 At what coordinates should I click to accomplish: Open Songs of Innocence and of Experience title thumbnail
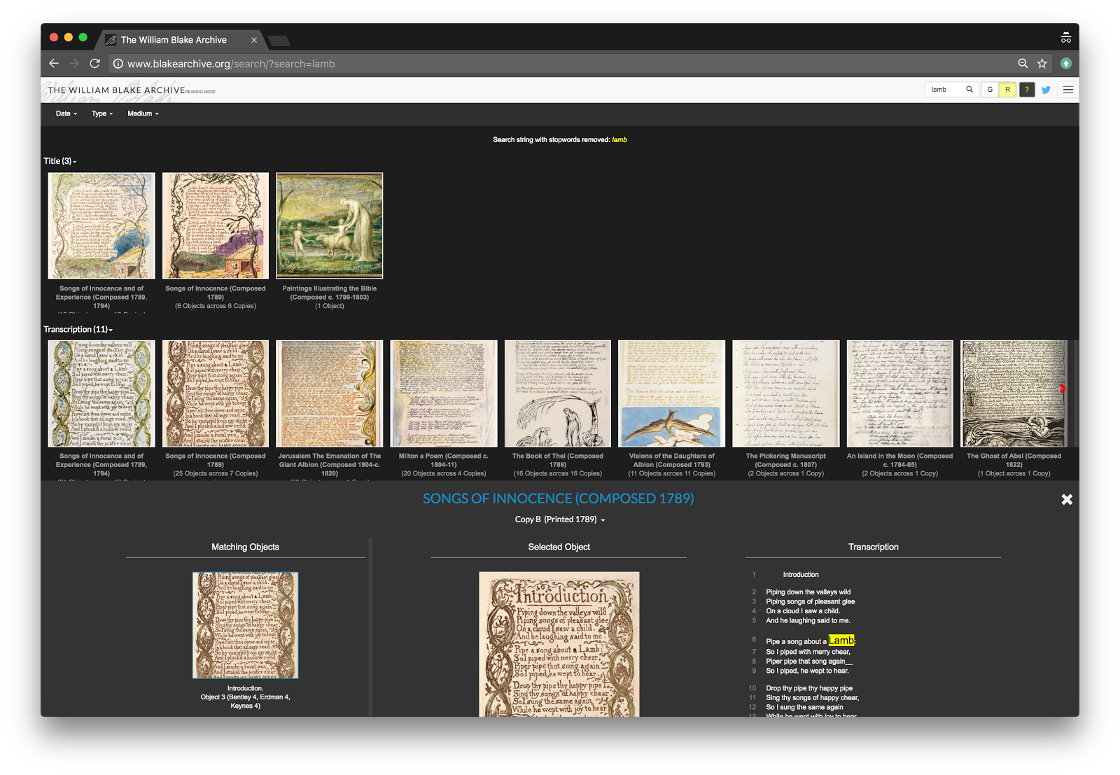(101, 225)
